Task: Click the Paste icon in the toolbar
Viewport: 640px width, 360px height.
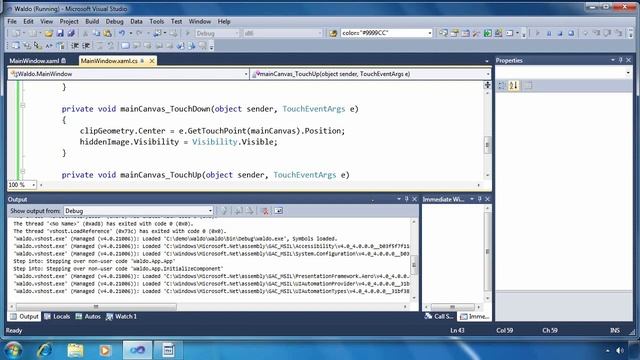Action: (107, 33)
